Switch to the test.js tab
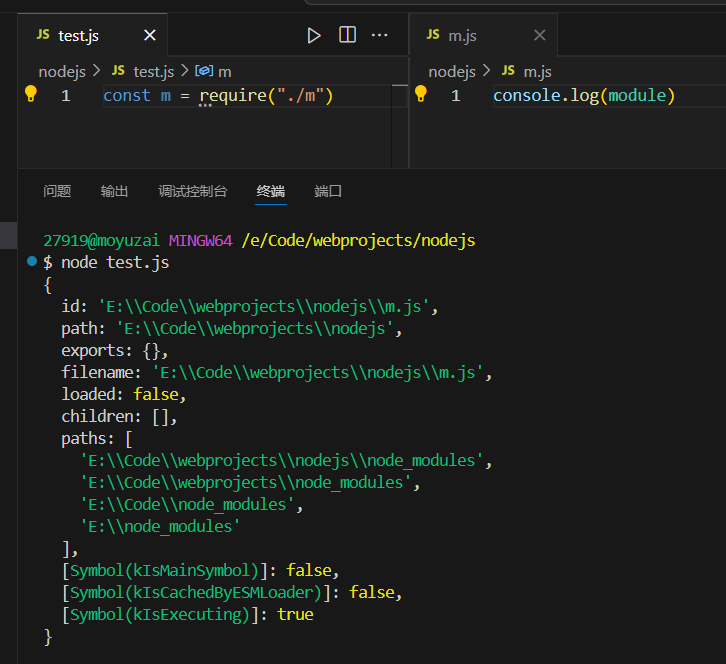The image size is (726, 664). pyautogui.click(x=78, y=35)
